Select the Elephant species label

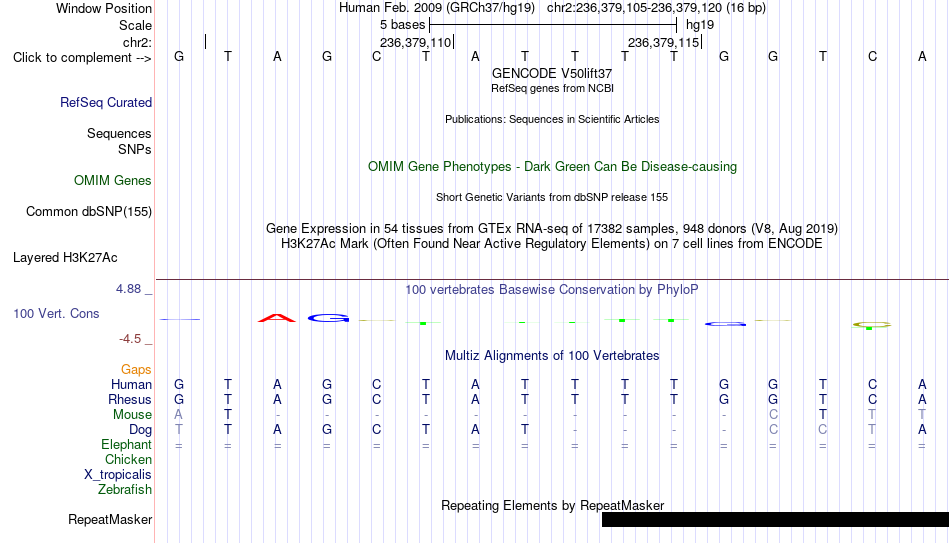coord(126,445)
